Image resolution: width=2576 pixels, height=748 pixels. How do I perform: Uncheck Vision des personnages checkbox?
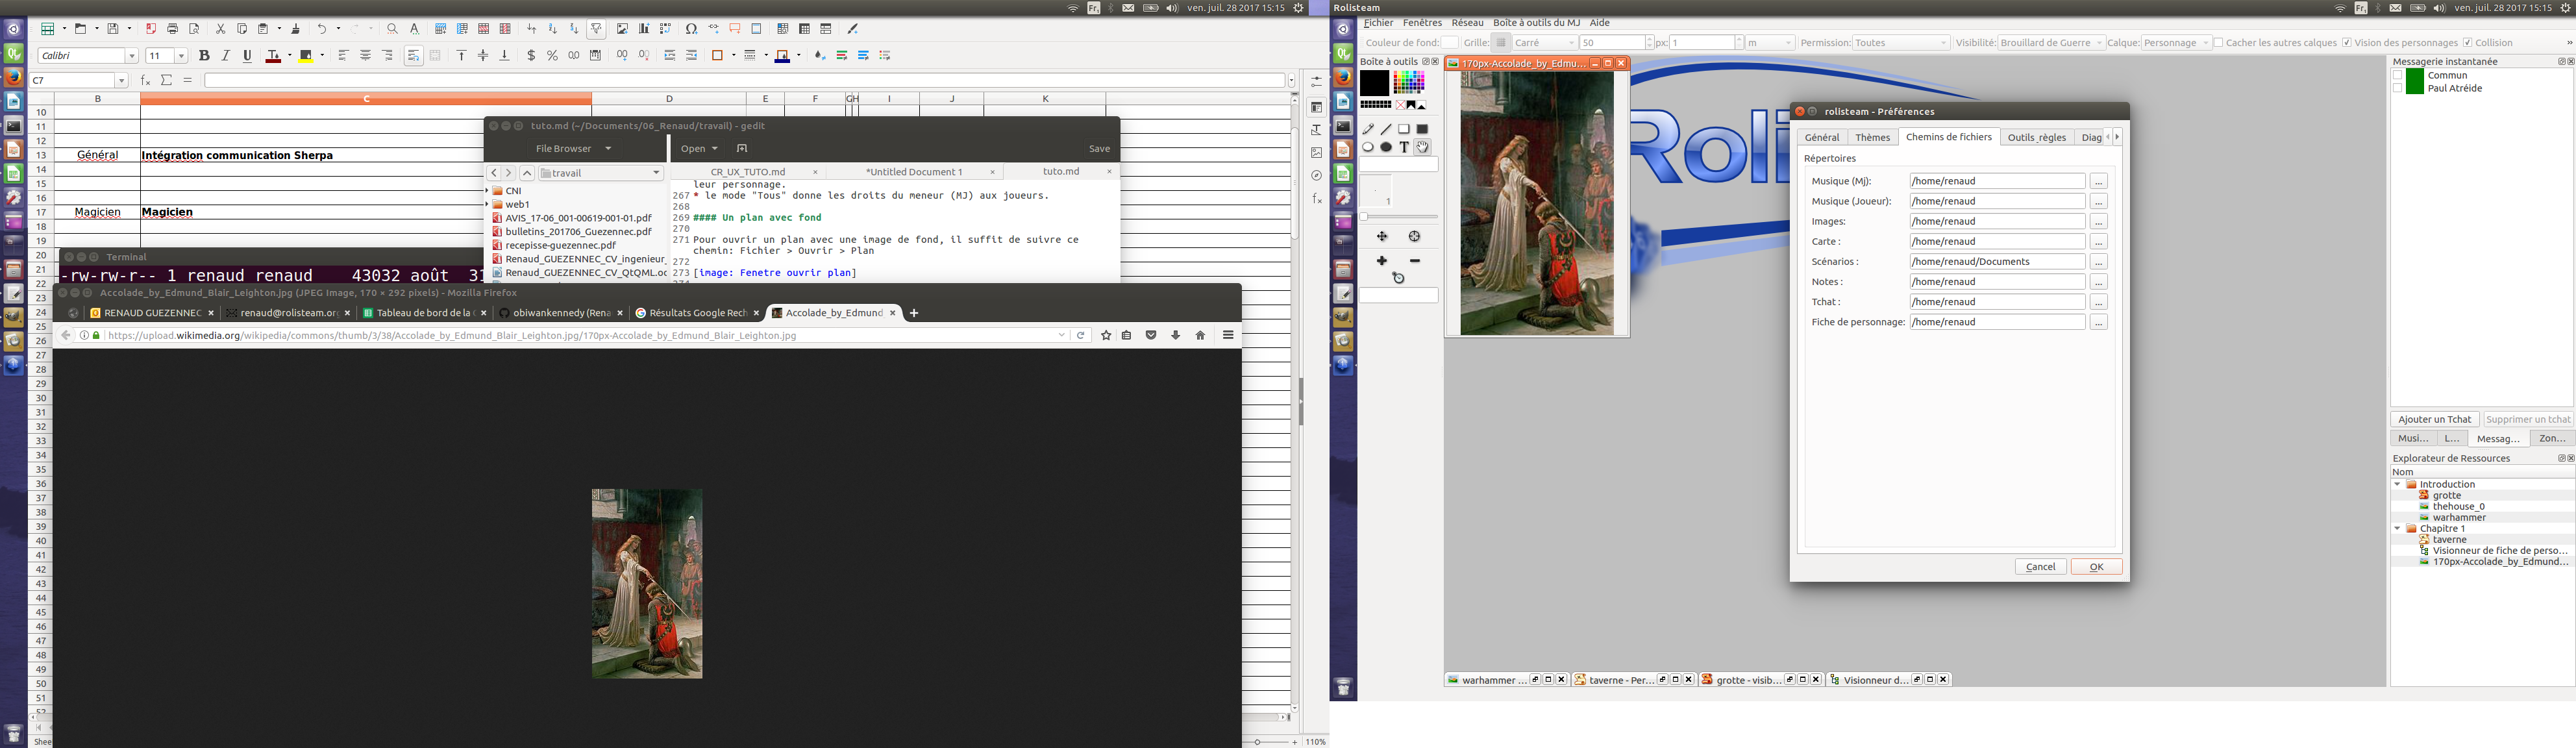pyautogui.click(x=2347, y=43)
